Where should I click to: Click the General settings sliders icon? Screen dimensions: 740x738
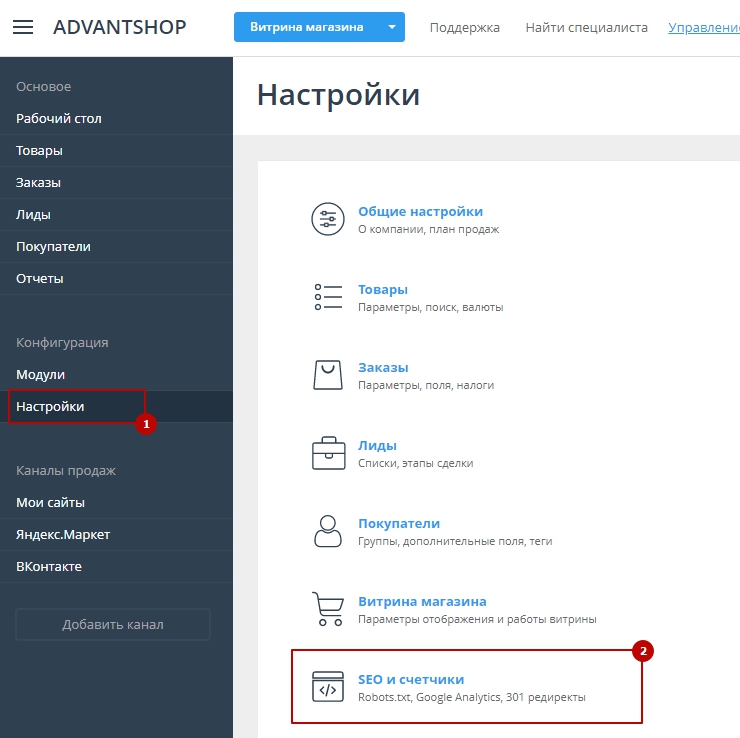click(328, 220)
